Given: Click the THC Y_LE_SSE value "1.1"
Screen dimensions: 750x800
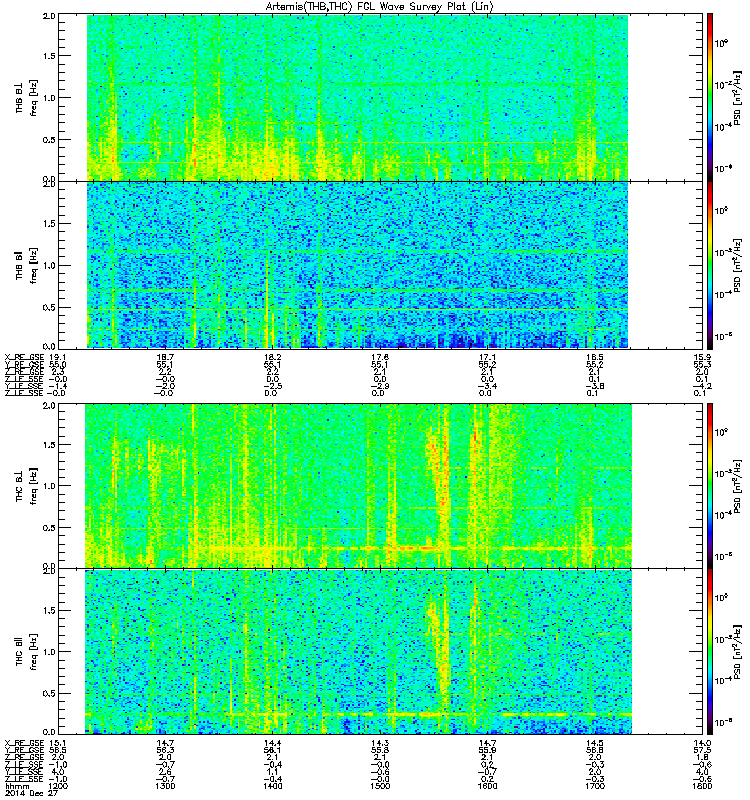Looking at the screenshot, I should click(x=272, y=772).
